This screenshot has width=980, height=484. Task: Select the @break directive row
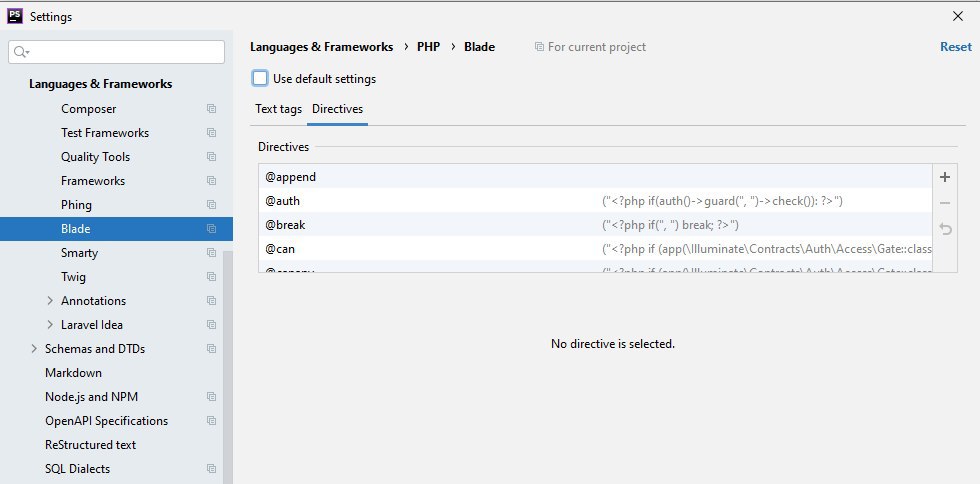(595, 225)
